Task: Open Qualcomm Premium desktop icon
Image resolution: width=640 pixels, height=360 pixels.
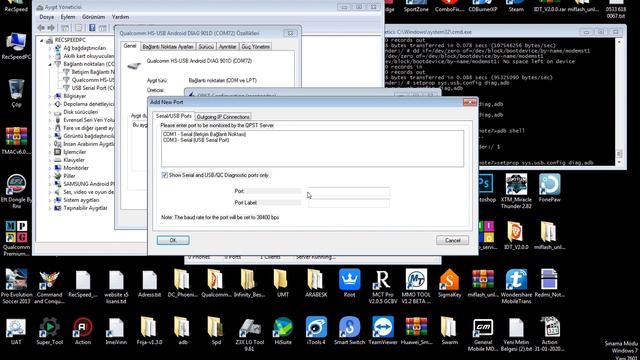Action: (16, 238)
